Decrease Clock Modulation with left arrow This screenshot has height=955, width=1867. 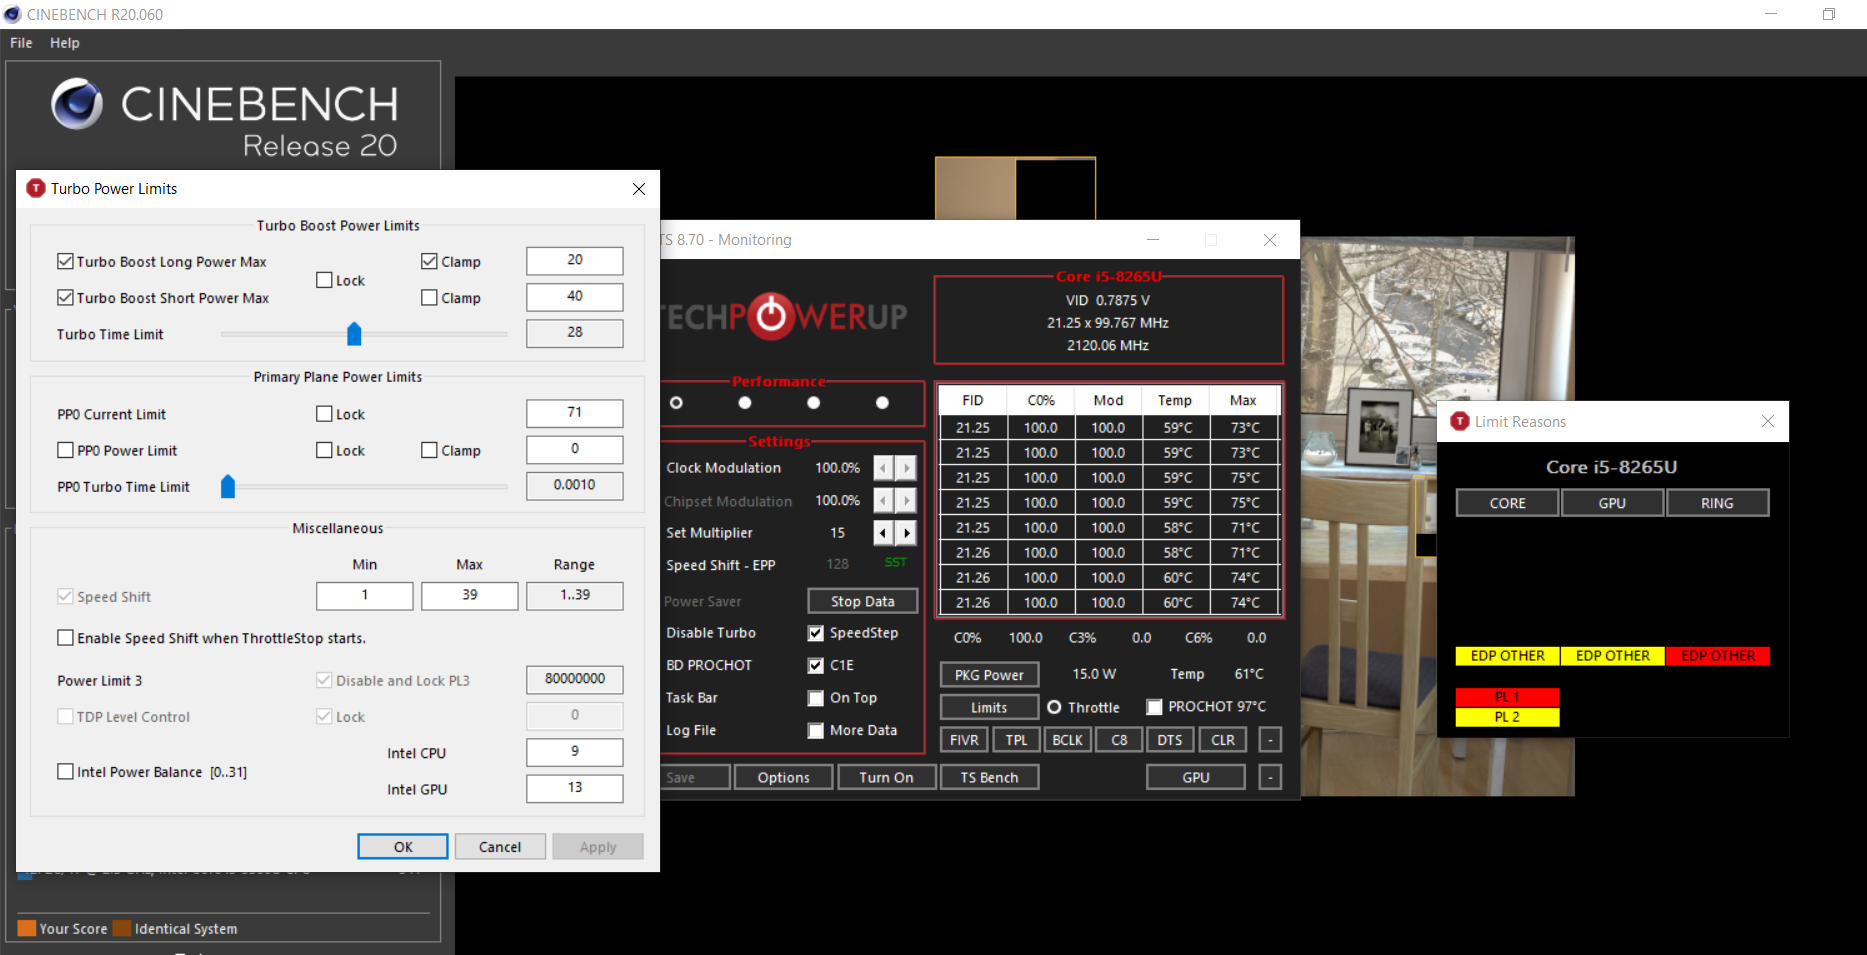pyautogui.click(x=883, y=468)
